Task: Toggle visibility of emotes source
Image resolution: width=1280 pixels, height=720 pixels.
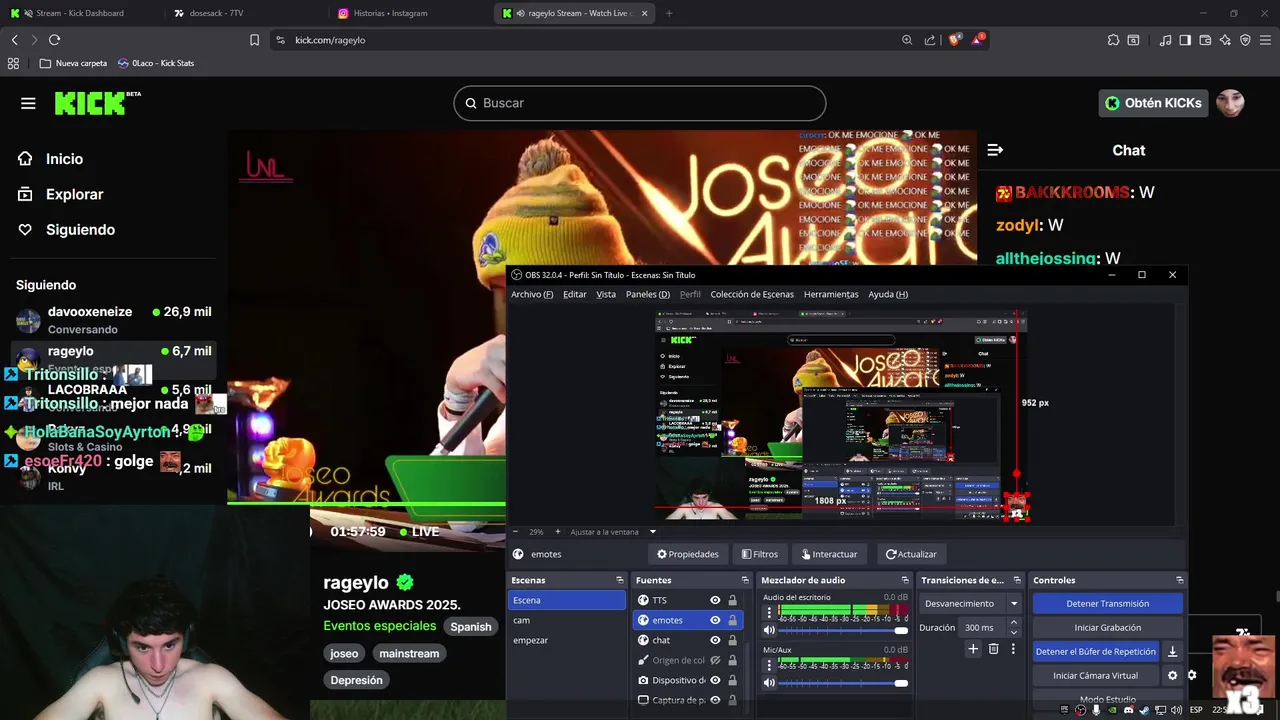Action: coord(715,620)
